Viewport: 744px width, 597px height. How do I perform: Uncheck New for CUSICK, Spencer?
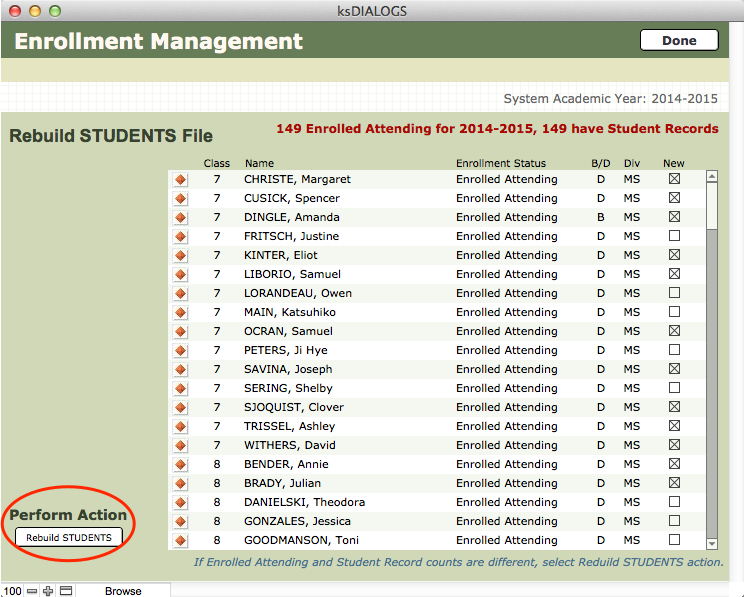click(x=674, y=198)
